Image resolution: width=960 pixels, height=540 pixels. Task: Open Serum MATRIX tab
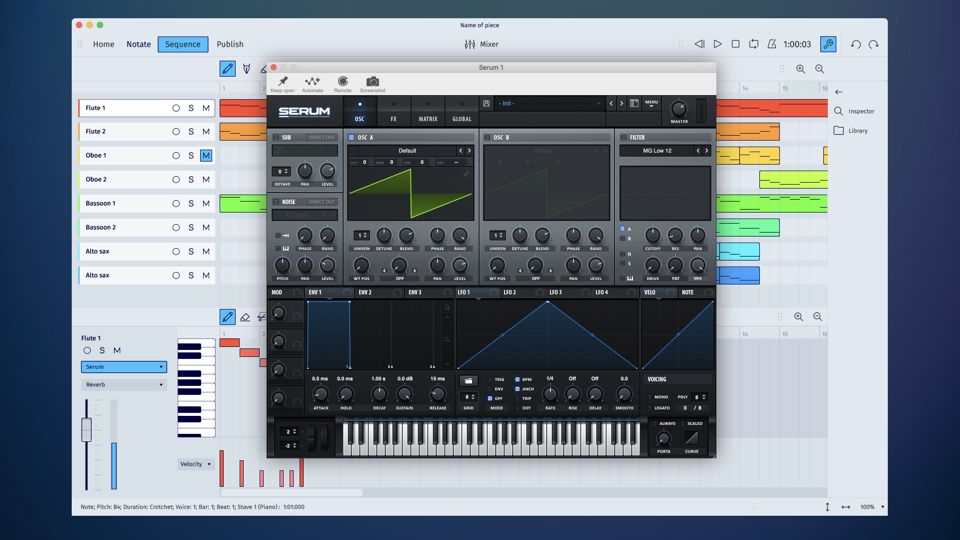[x=428, y=111]
